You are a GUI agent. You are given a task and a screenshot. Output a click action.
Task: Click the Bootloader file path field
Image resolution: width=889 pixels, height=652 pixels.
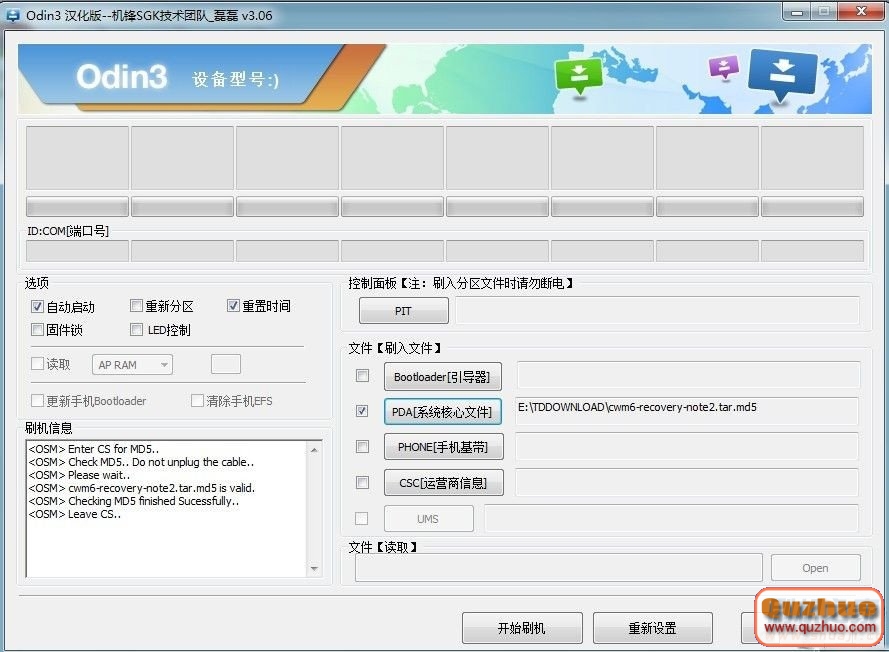688,375
